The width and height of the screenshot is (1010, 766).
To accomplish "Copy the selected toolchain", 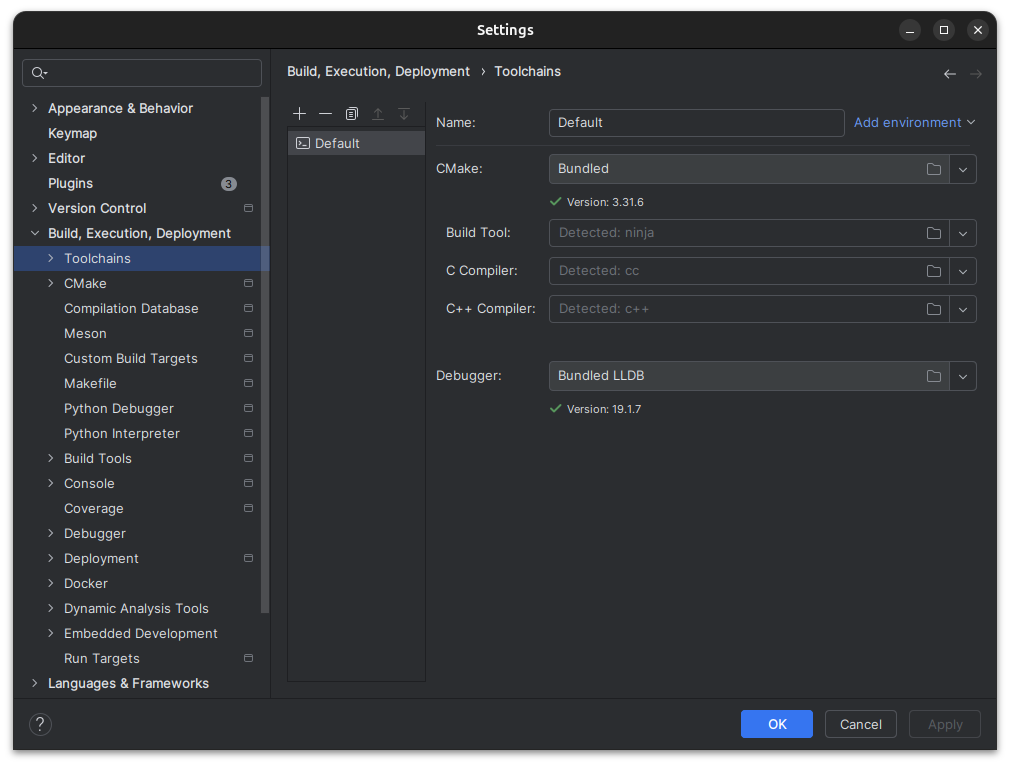I will point(352,114).
